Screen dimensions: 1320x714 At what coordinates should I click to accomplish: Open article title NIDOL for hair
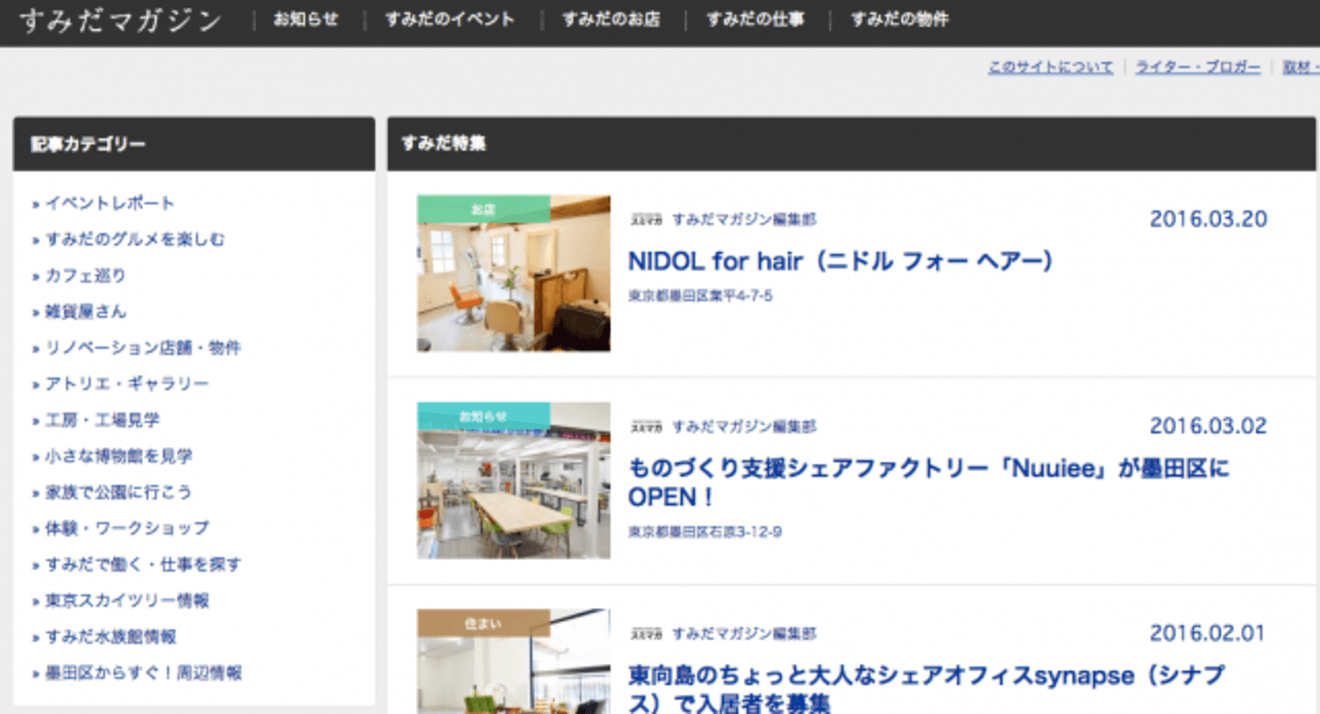[x=840, y=262]
